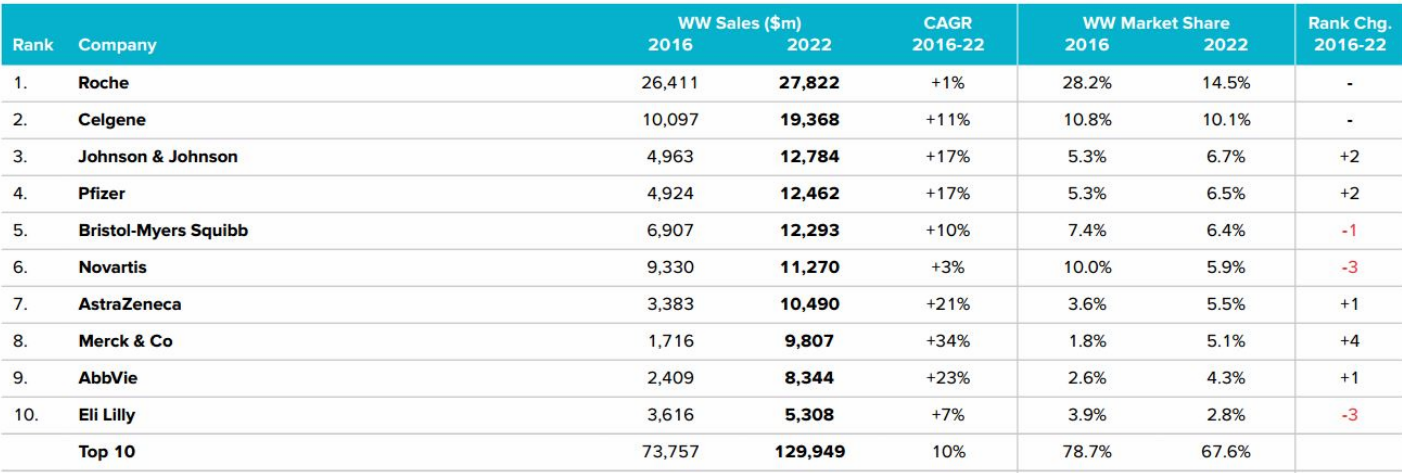This screenshot has width=1402, height=473.
Task: Select the Celgene company cell
Action: 112,120
